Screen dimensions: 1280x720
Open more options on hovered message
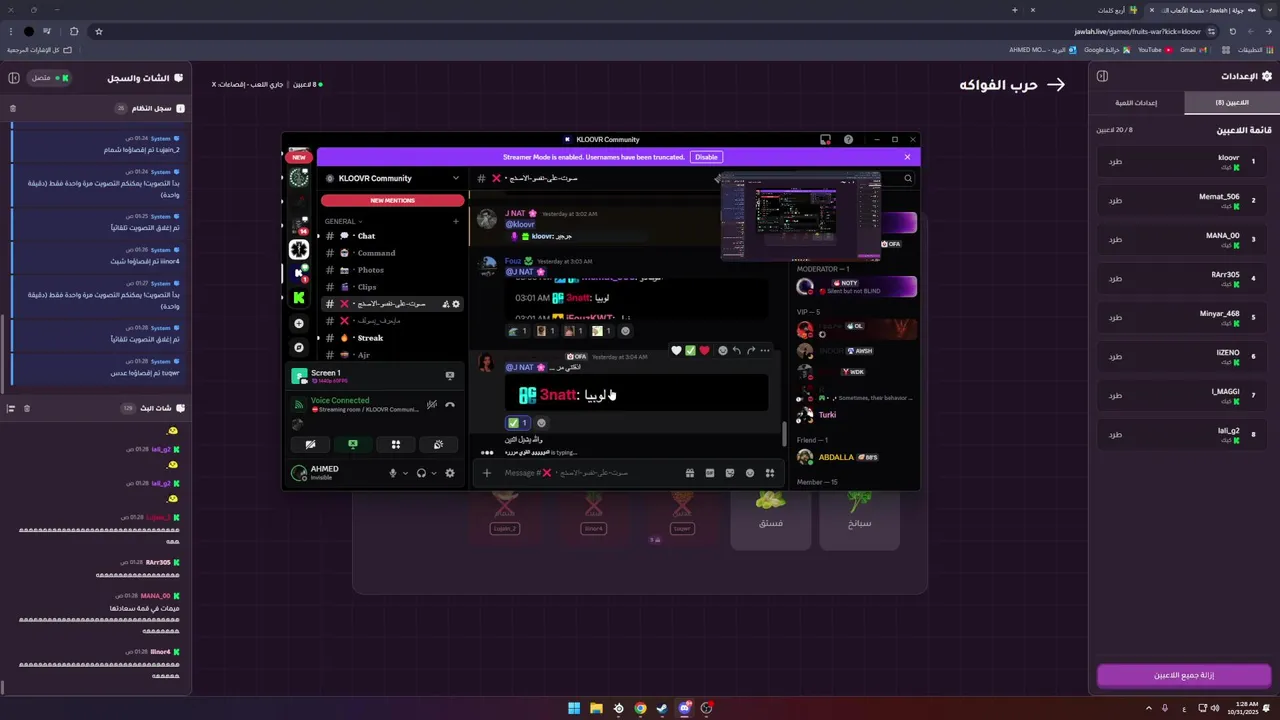tap(765, 351)
